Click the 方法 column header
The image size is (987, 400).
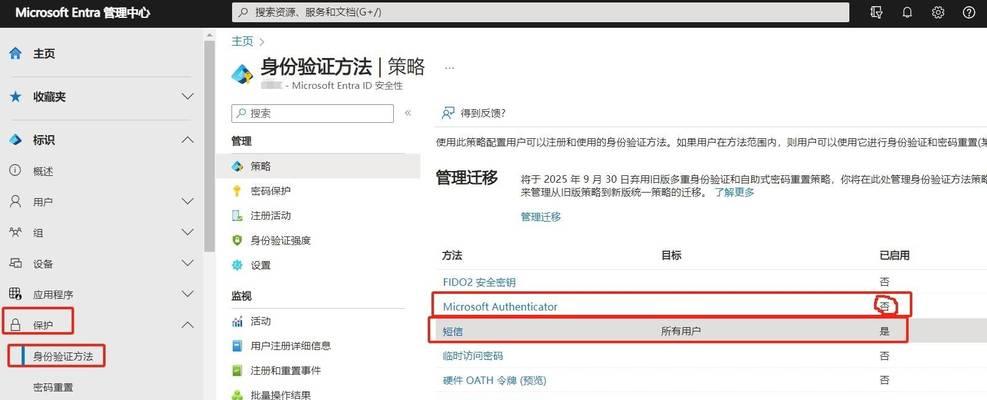click(x=453, y=255)
